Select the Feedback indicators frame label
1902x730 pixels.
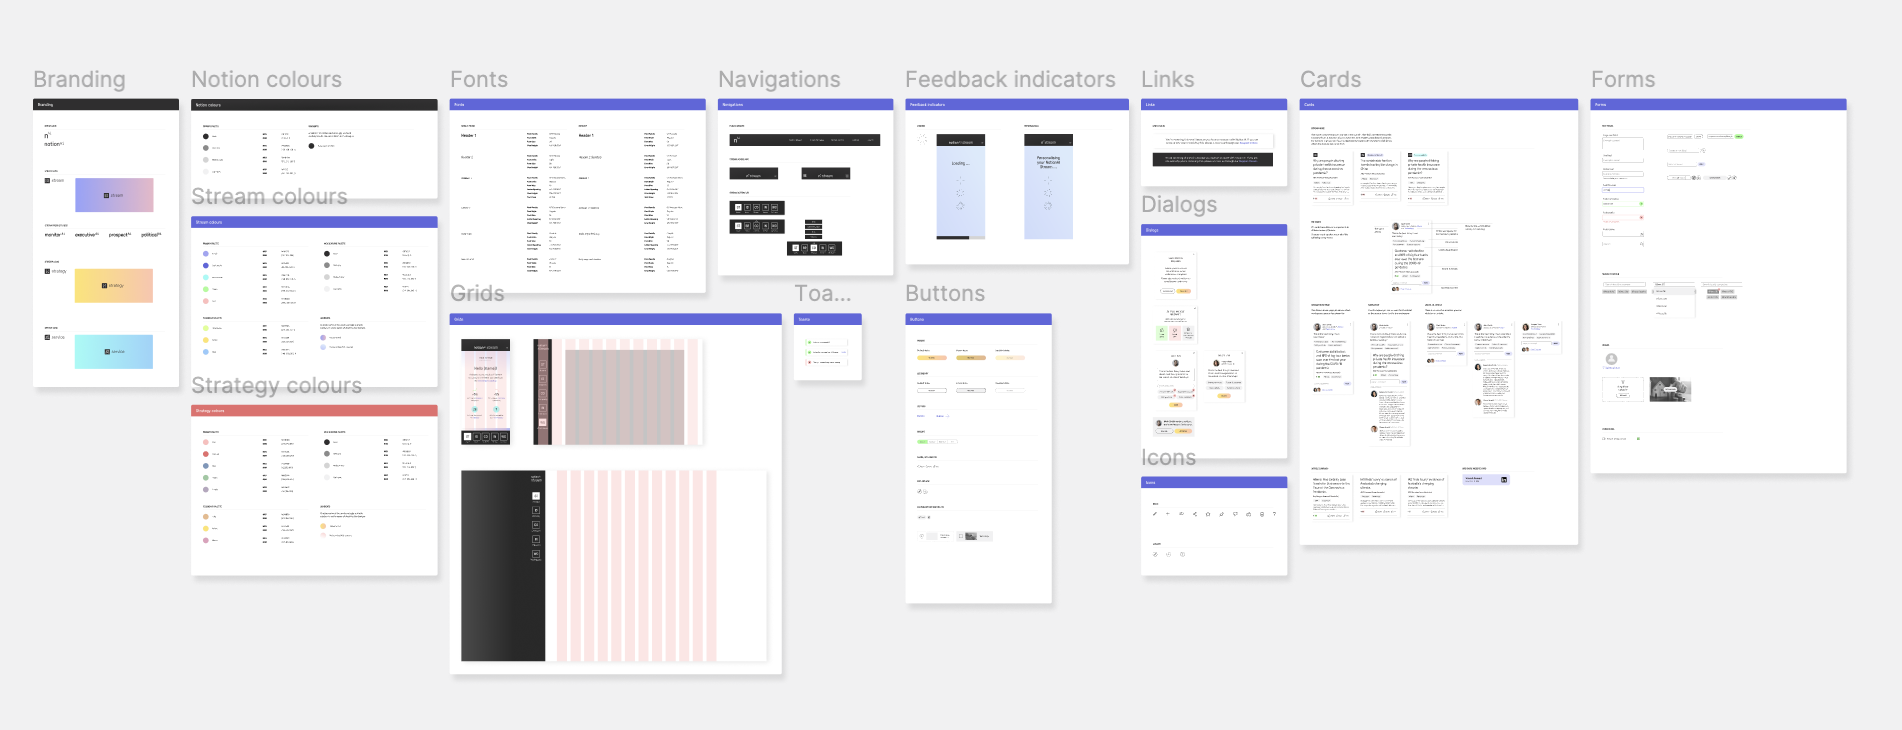point(1010,79)
